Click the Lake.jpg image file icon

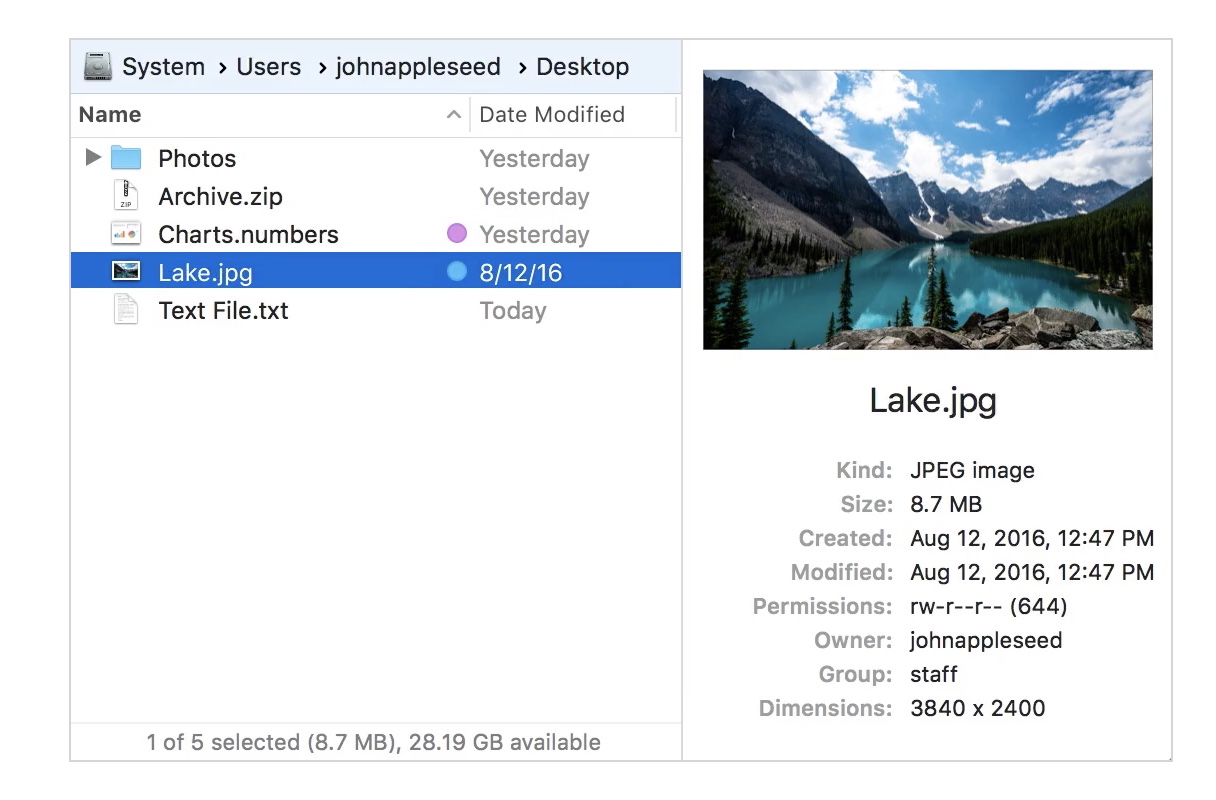126,272
